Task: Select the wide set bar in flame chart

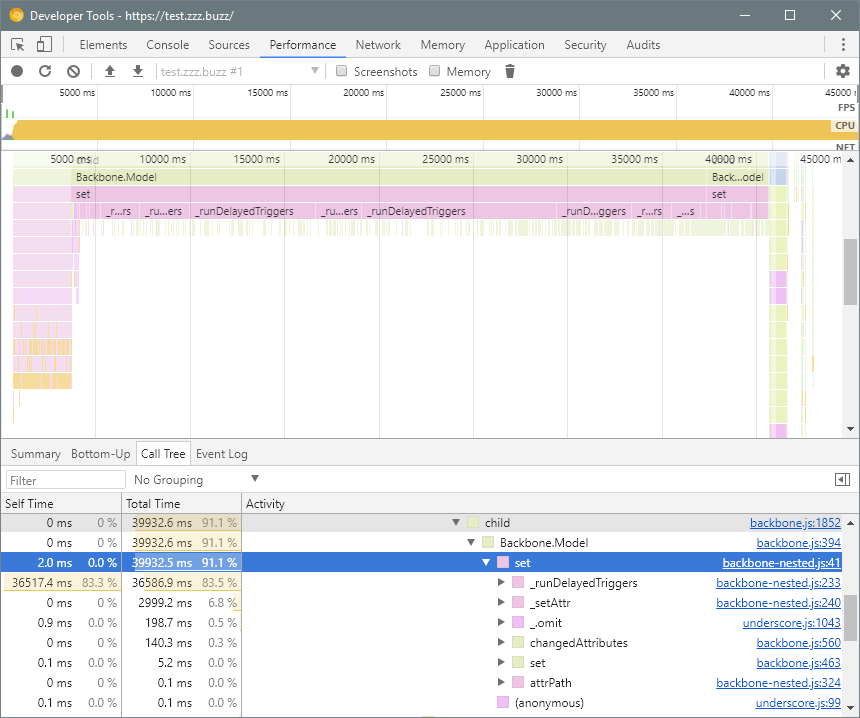Action: click(x=389, y=194)
